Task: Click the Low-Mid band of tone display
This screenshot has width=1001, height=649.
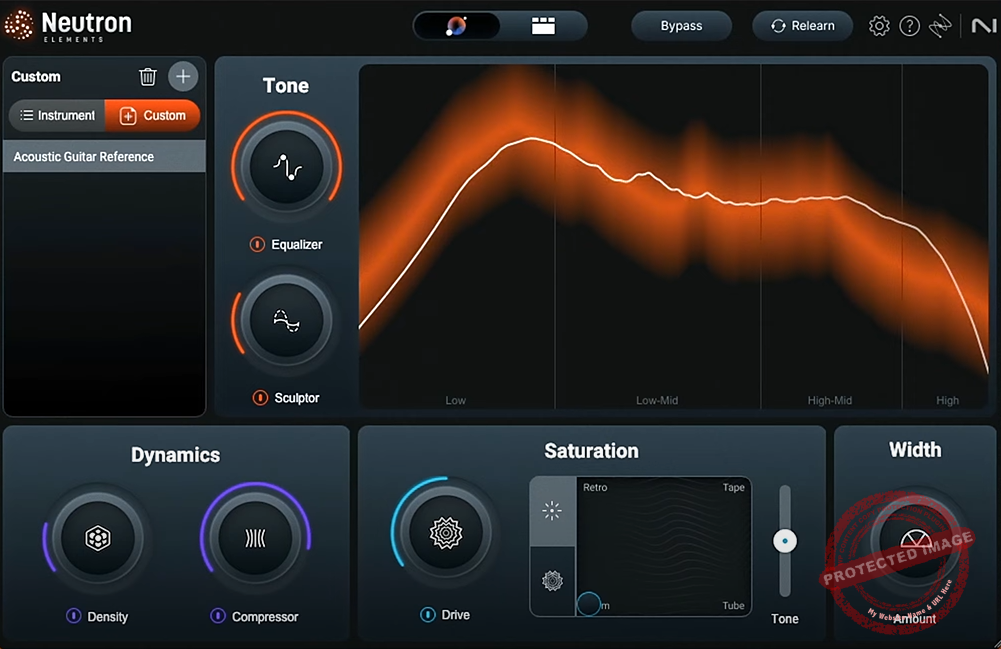Action: pos(658,236)
